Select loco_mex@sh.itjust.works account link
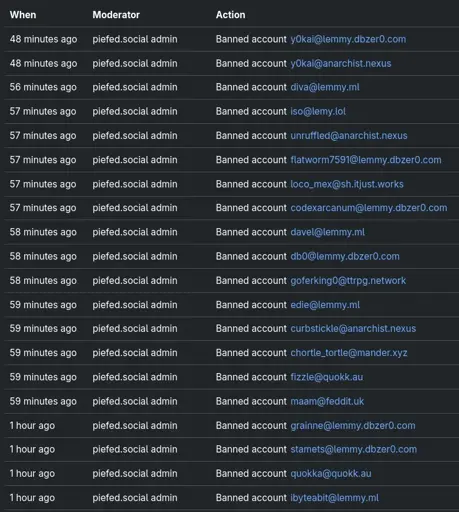 pos(347,184)
